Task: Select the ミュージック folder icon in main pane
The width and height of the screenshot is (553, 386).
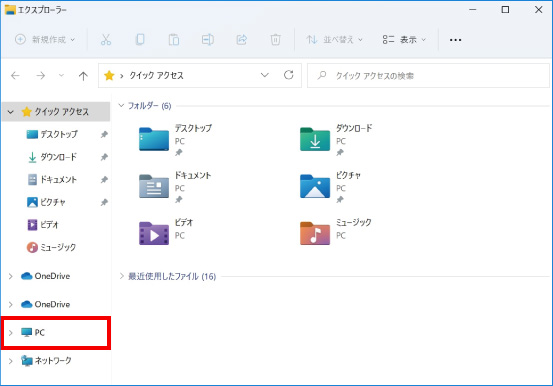Action: coord(315,233)
